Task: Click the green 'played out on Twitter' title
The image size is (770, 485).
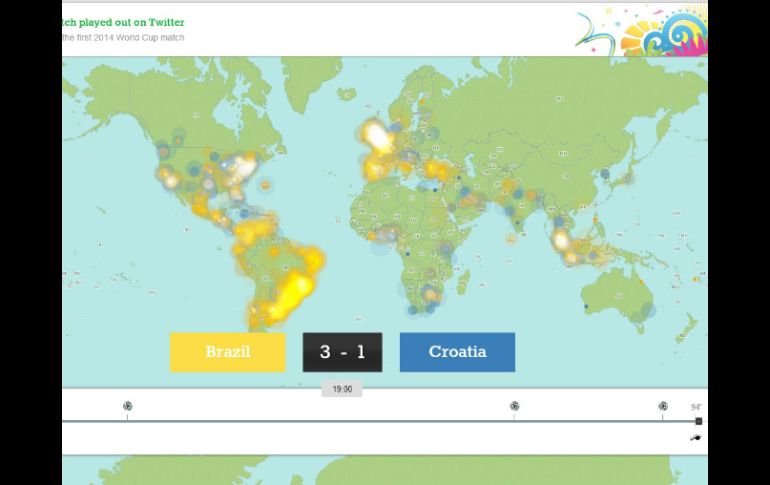Action: click(x=123, y=22)
